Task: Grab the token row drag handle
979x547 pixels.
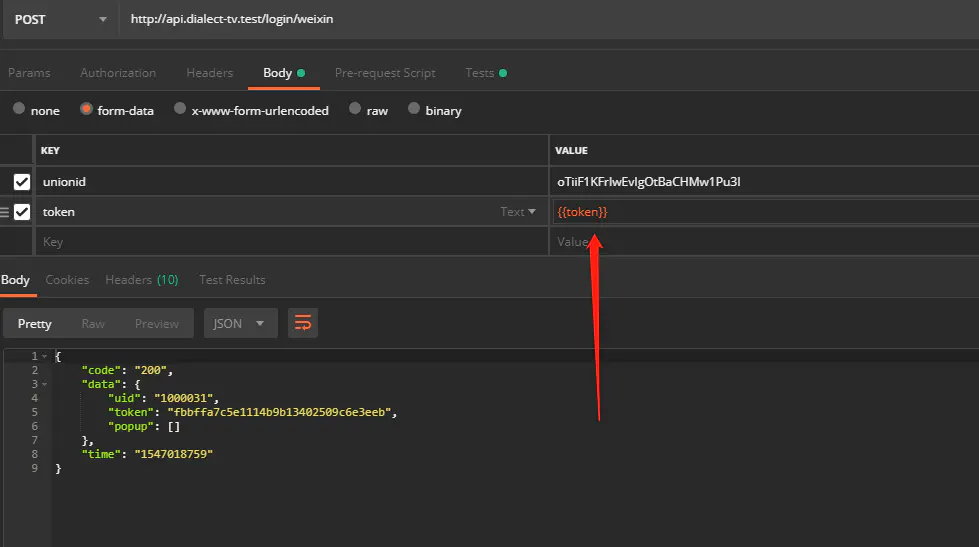Action: (x=5, y=212)
